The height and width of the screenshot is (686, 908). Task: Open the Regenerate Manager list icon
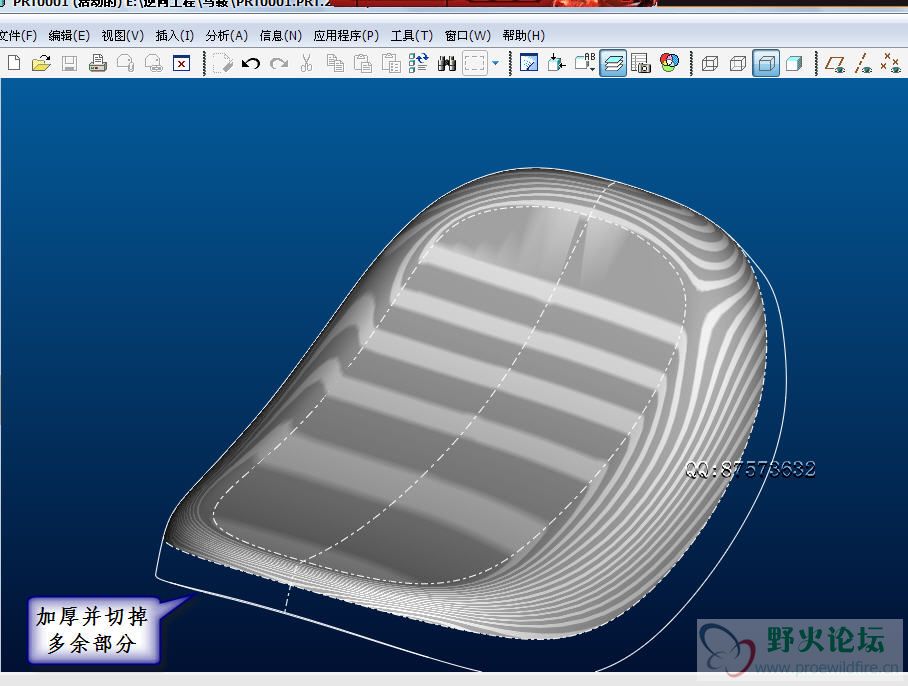point(419,63)
